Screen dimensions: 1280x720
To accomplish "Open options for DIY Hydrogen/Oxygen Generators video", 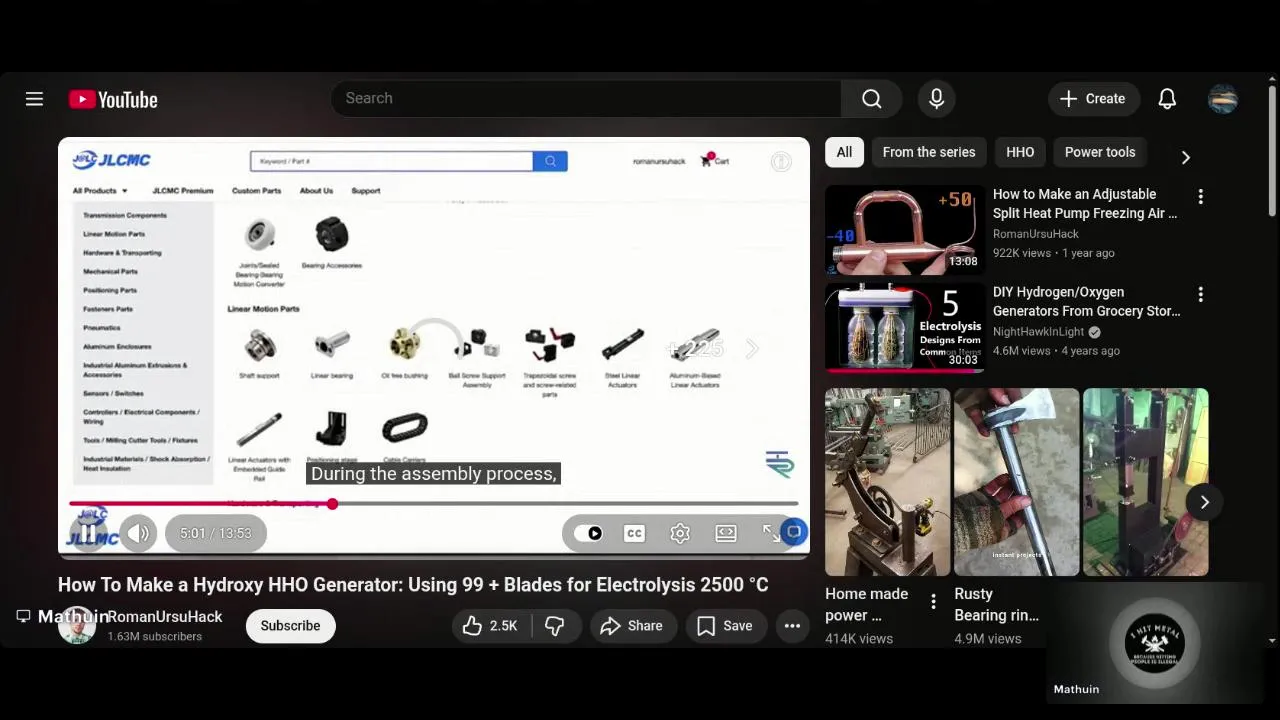I will (x=1200, y=295).
